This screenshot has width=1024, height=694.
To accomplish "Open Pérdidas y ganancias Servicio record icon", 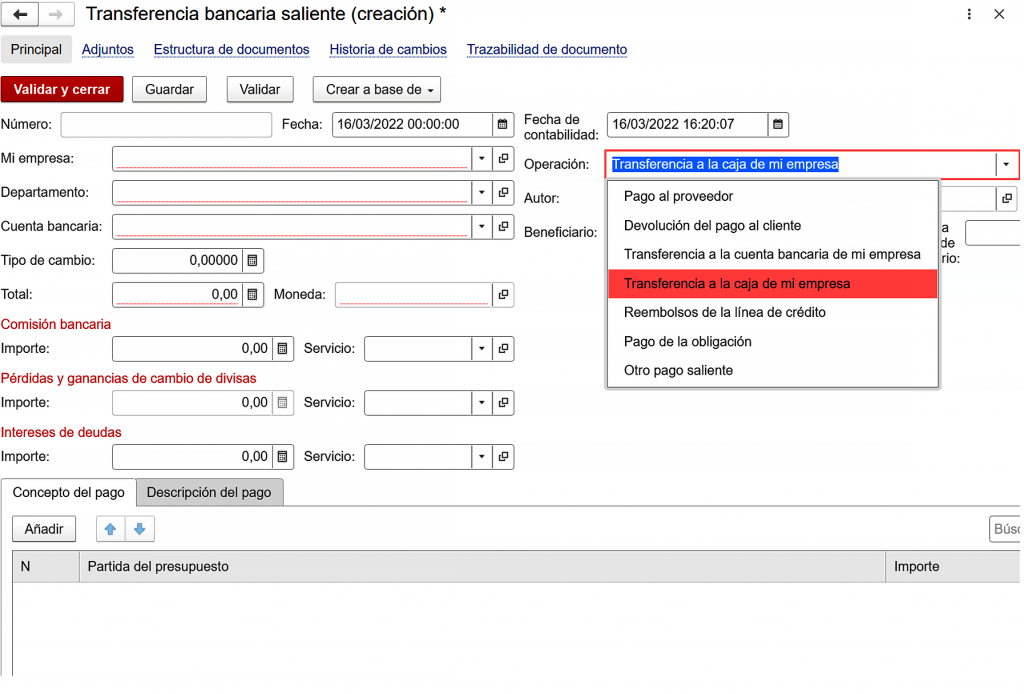I will tap(504, 403).
